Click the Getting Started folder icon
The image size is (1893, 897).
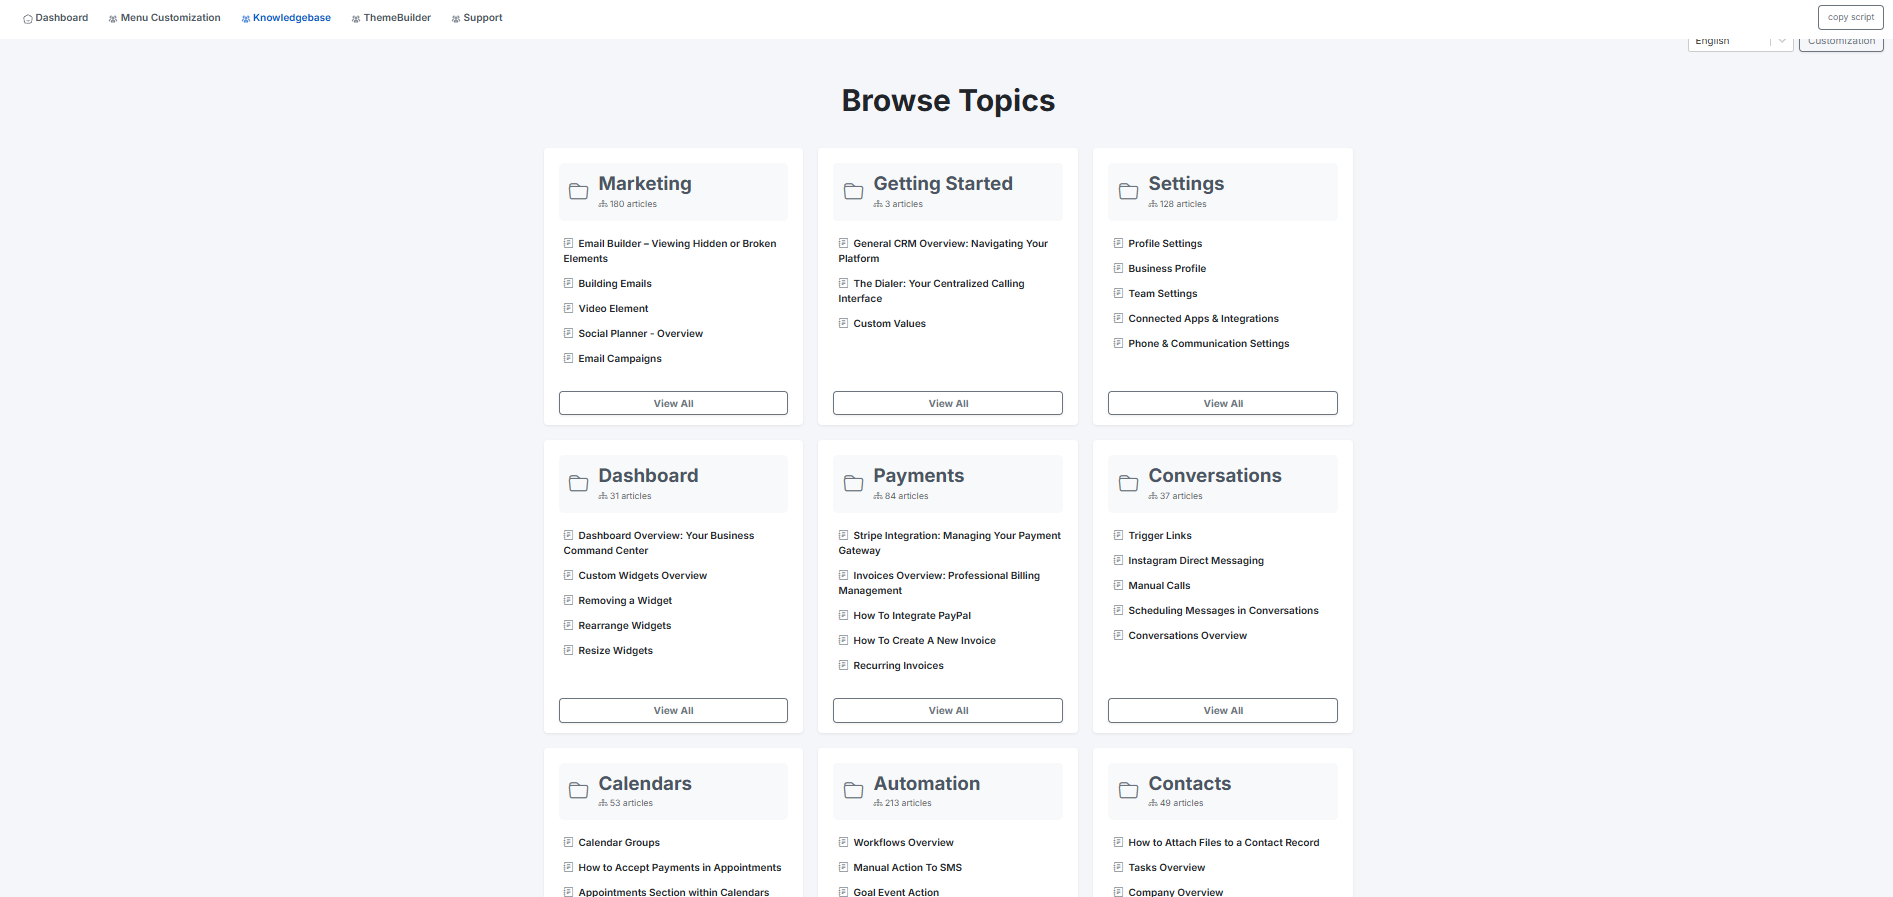853,191
